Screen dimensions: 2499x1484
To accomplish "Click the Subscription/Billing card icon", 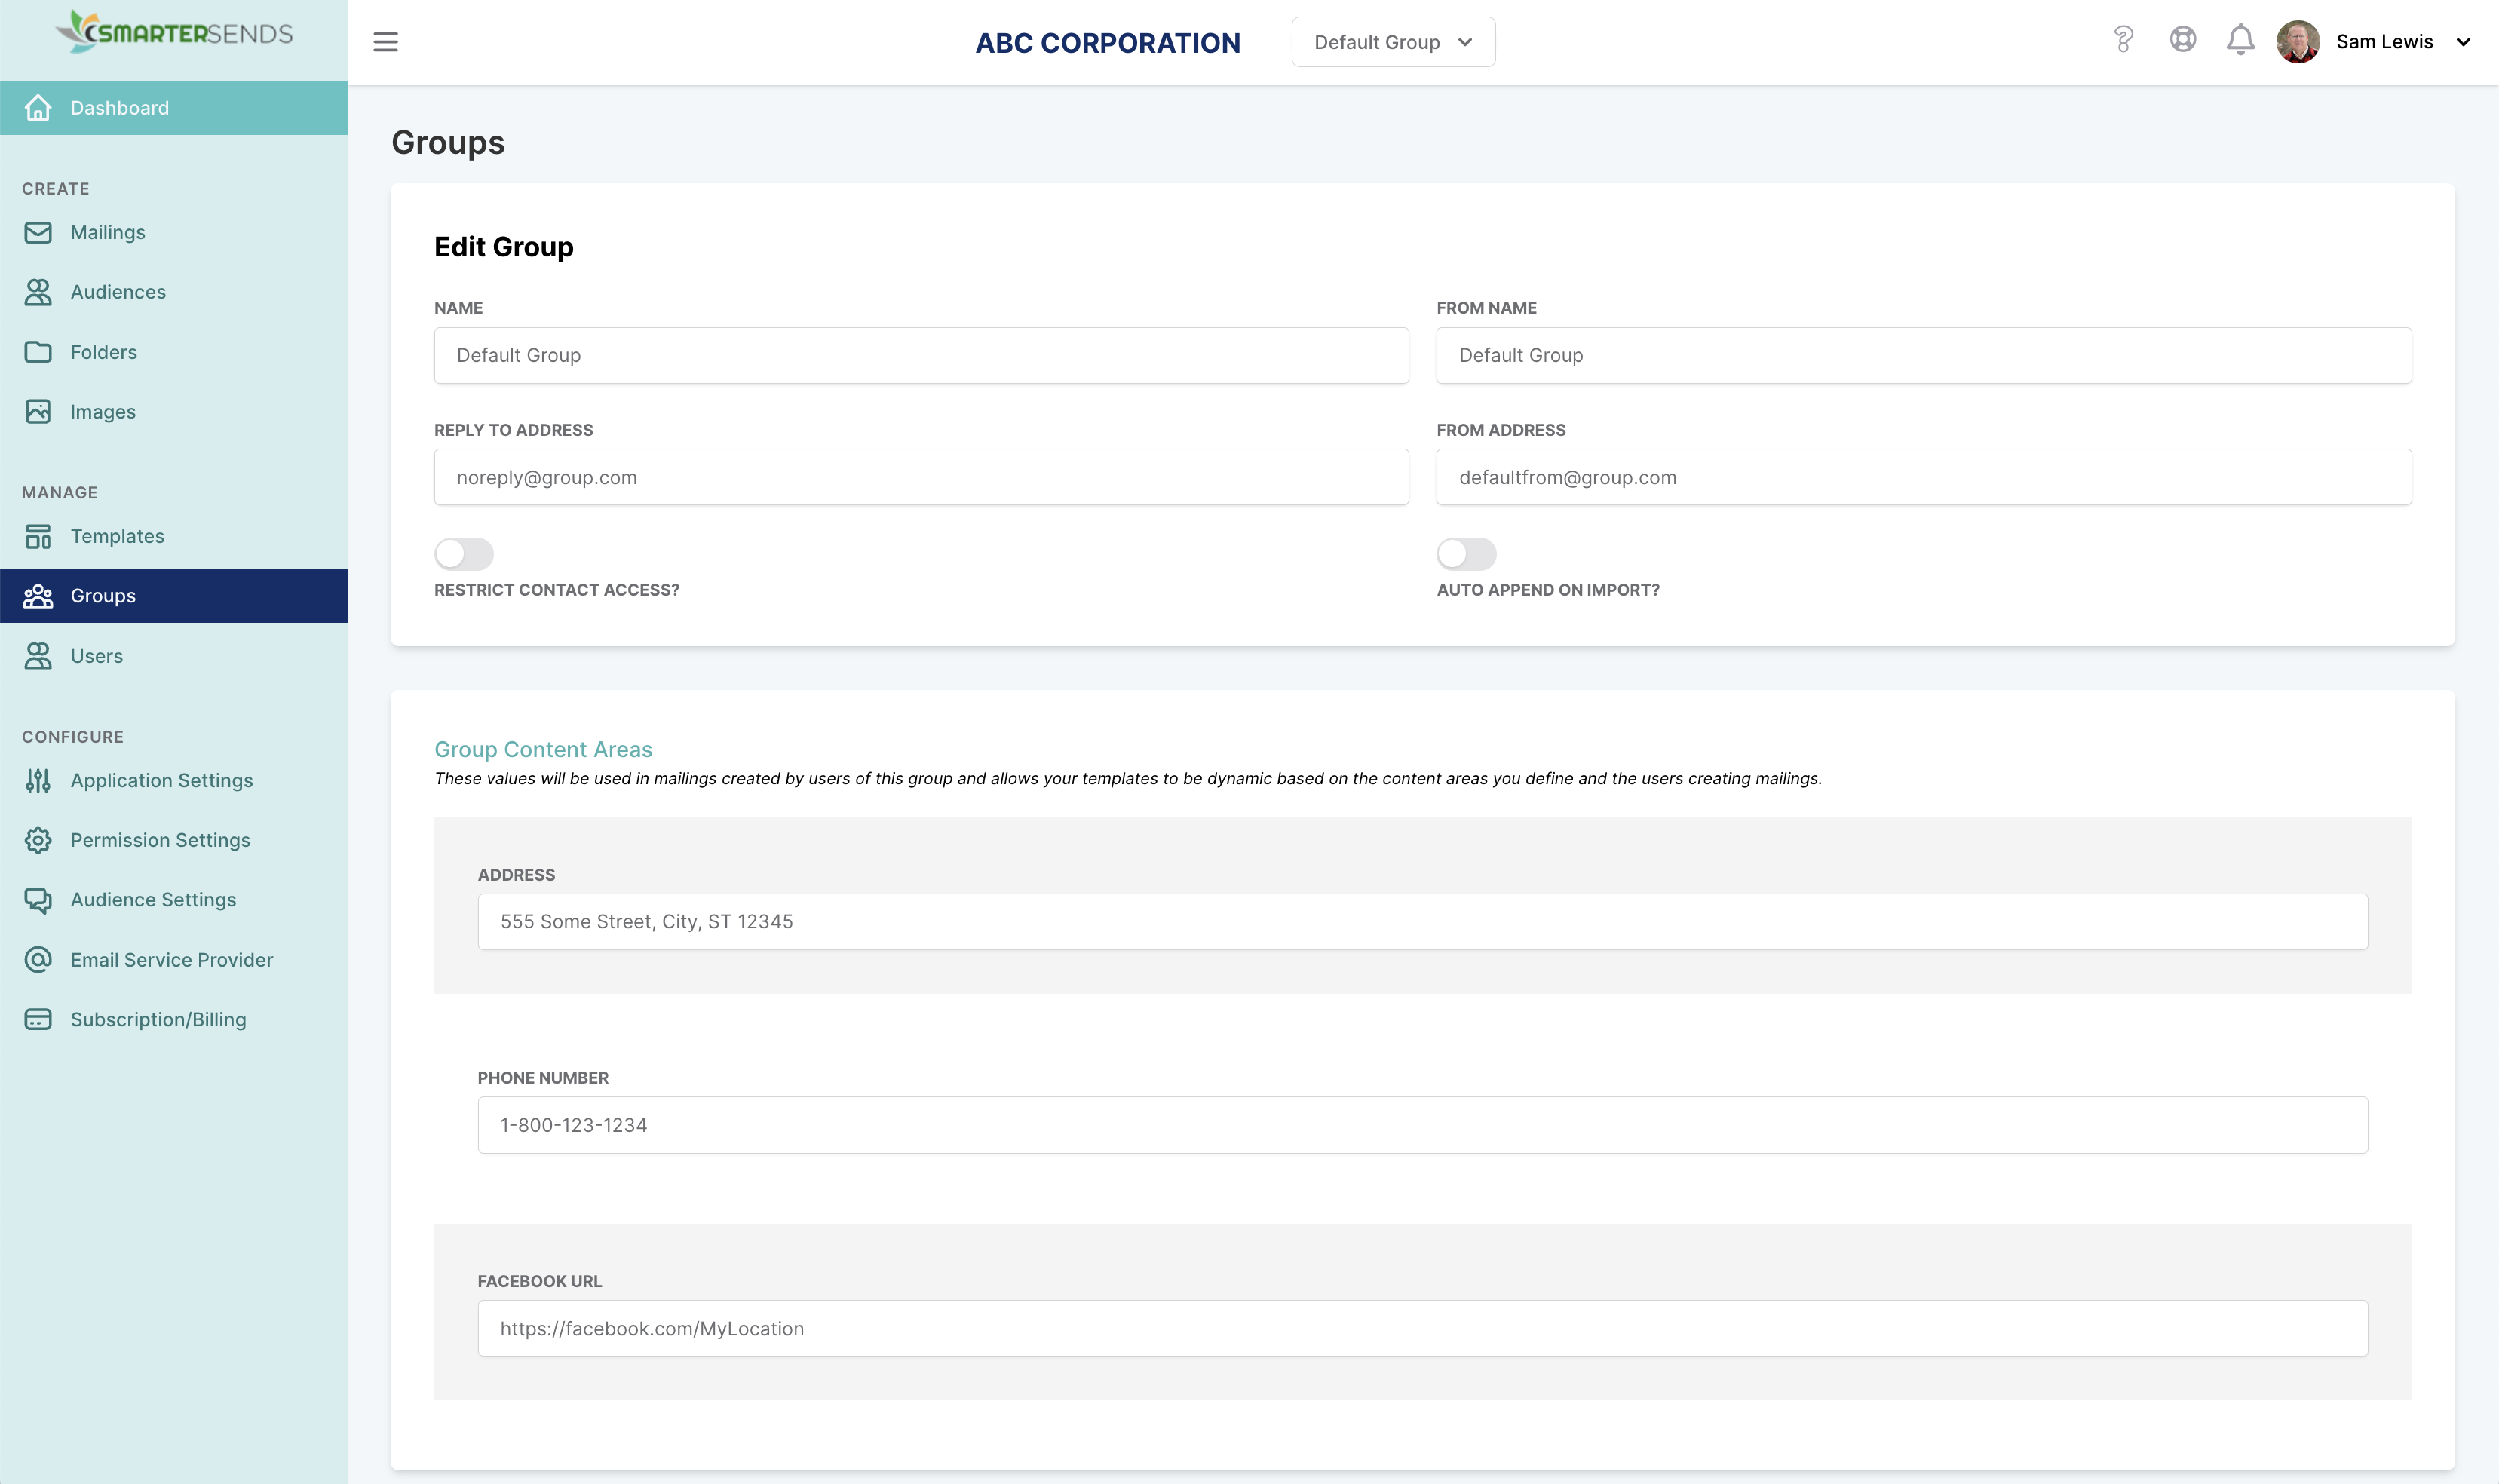I will [x=38, y=1020].
